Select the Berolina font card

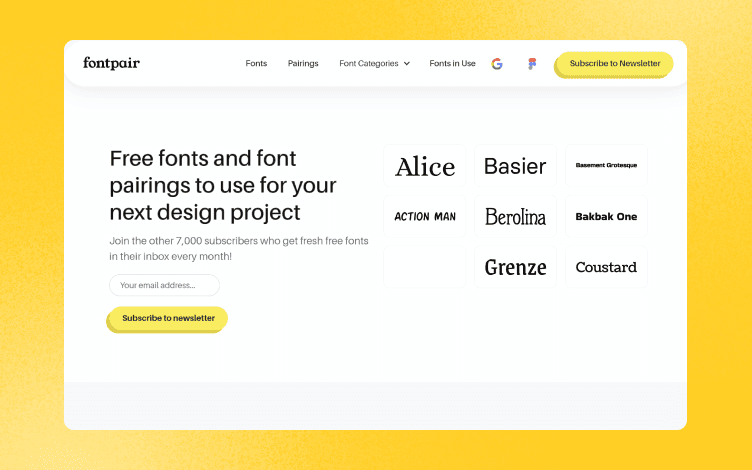tap(515, 216)
